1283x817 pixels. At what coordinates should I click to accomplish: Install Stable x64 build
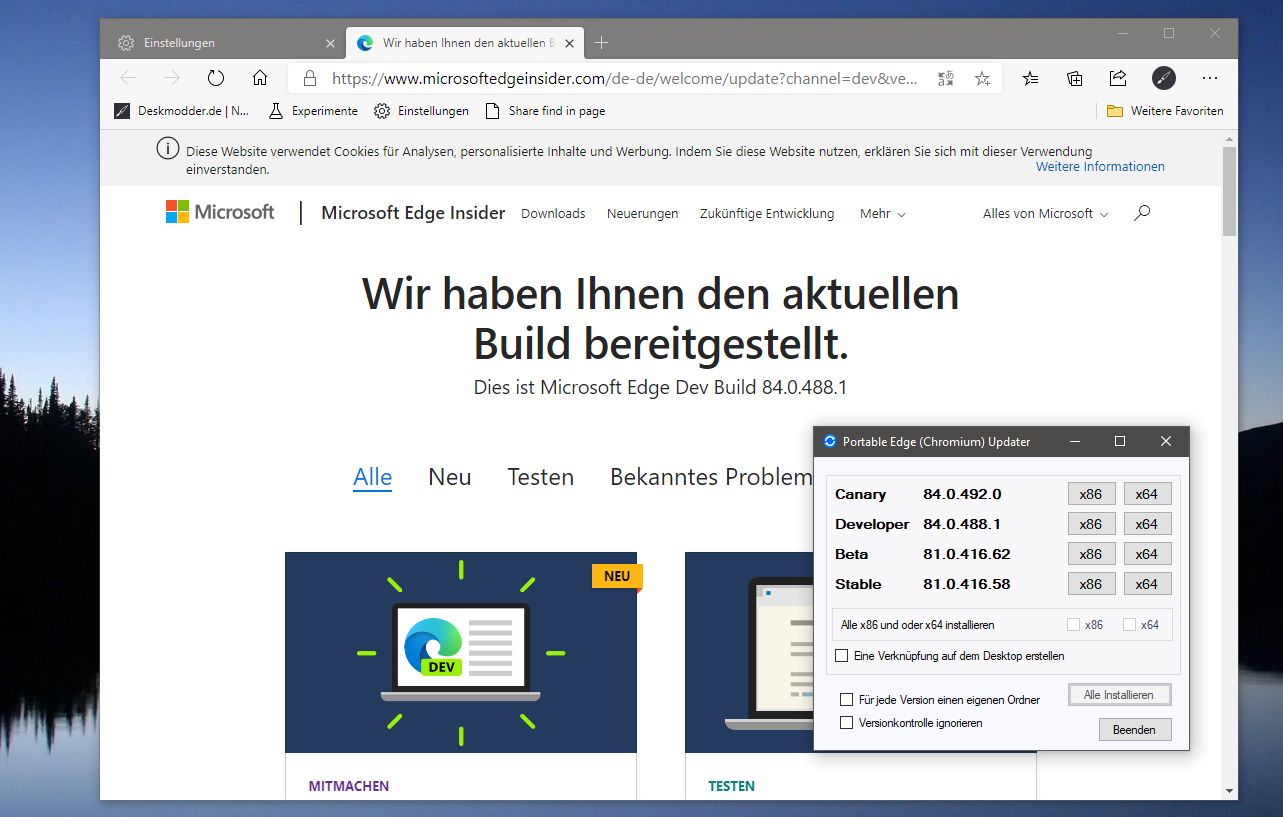[x=1147, y=584]
